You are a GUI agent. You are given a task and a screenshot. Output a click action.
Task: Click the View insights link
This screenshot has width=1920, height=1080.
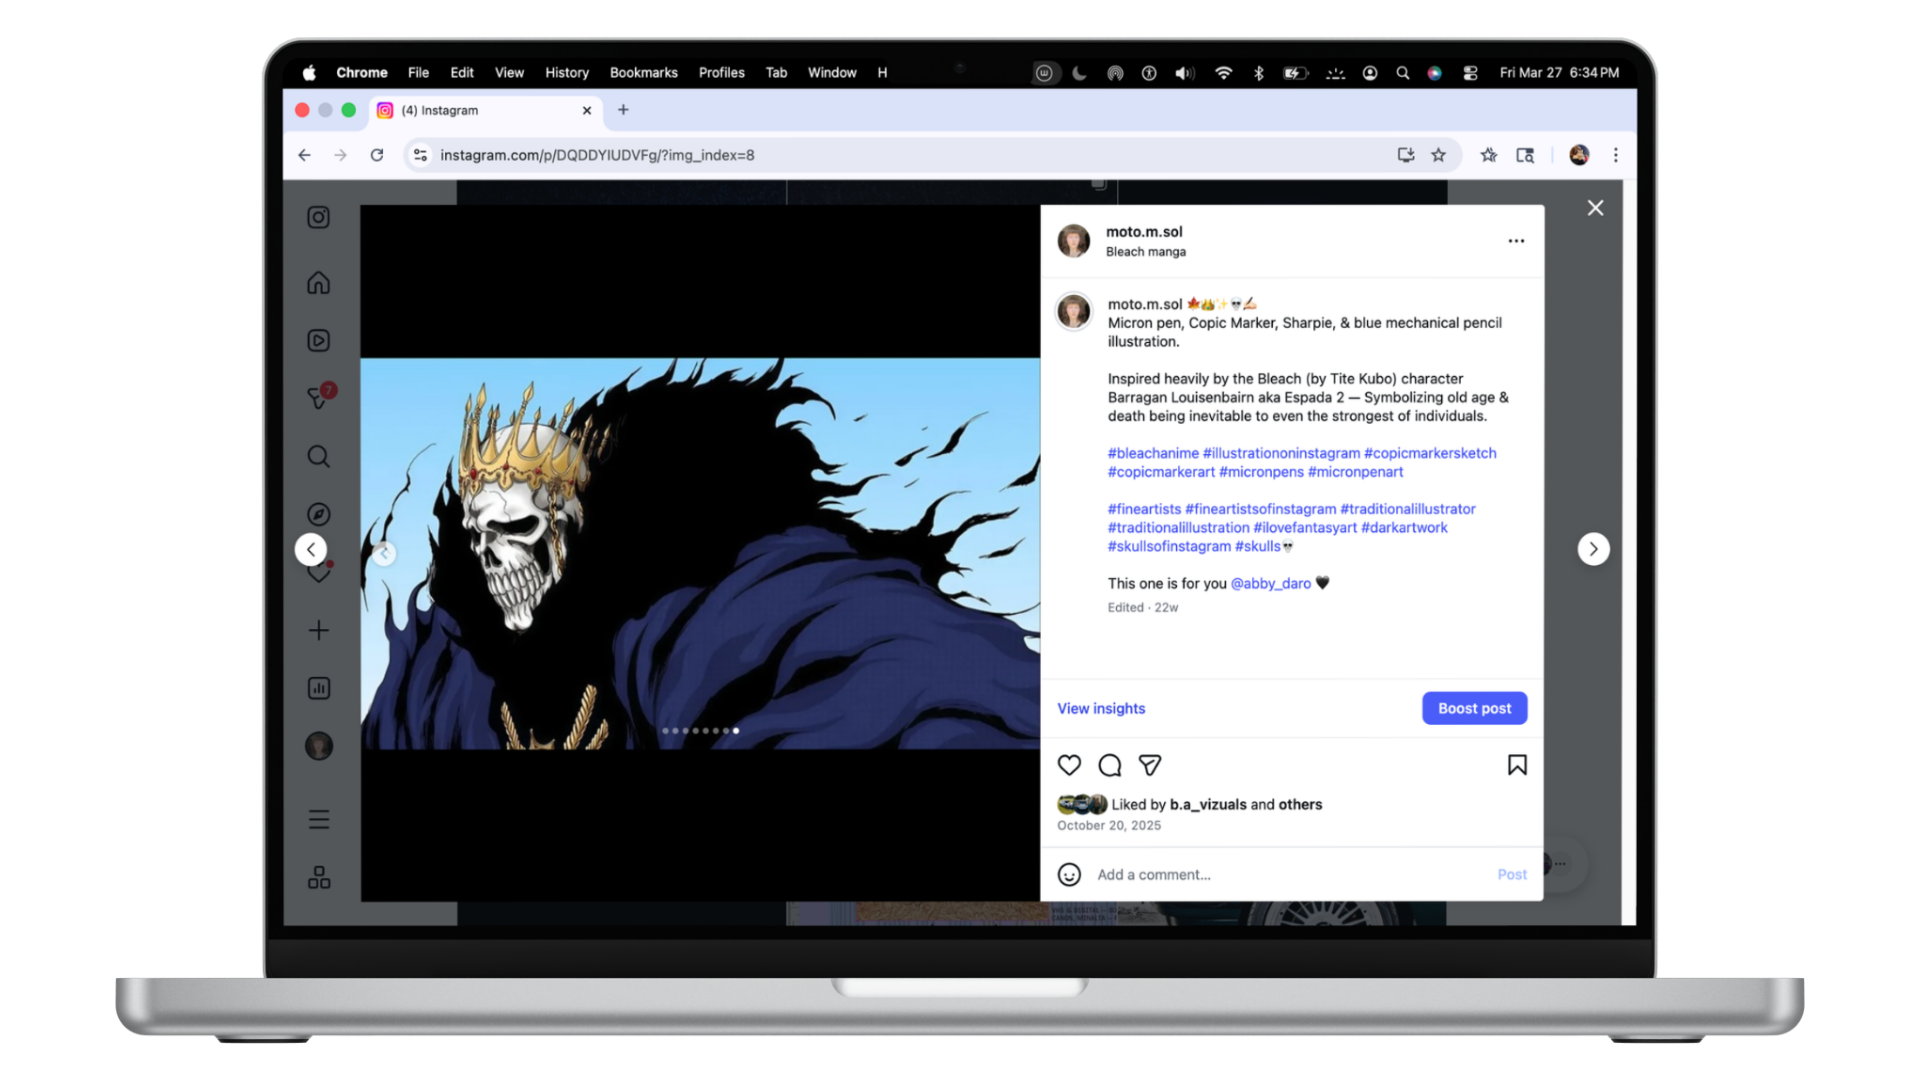click(x=1101, y=708)
